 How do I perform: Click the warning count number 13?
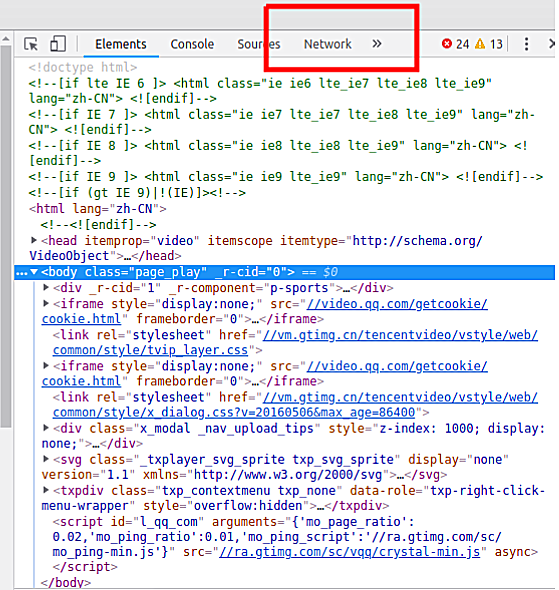[496, 44]
